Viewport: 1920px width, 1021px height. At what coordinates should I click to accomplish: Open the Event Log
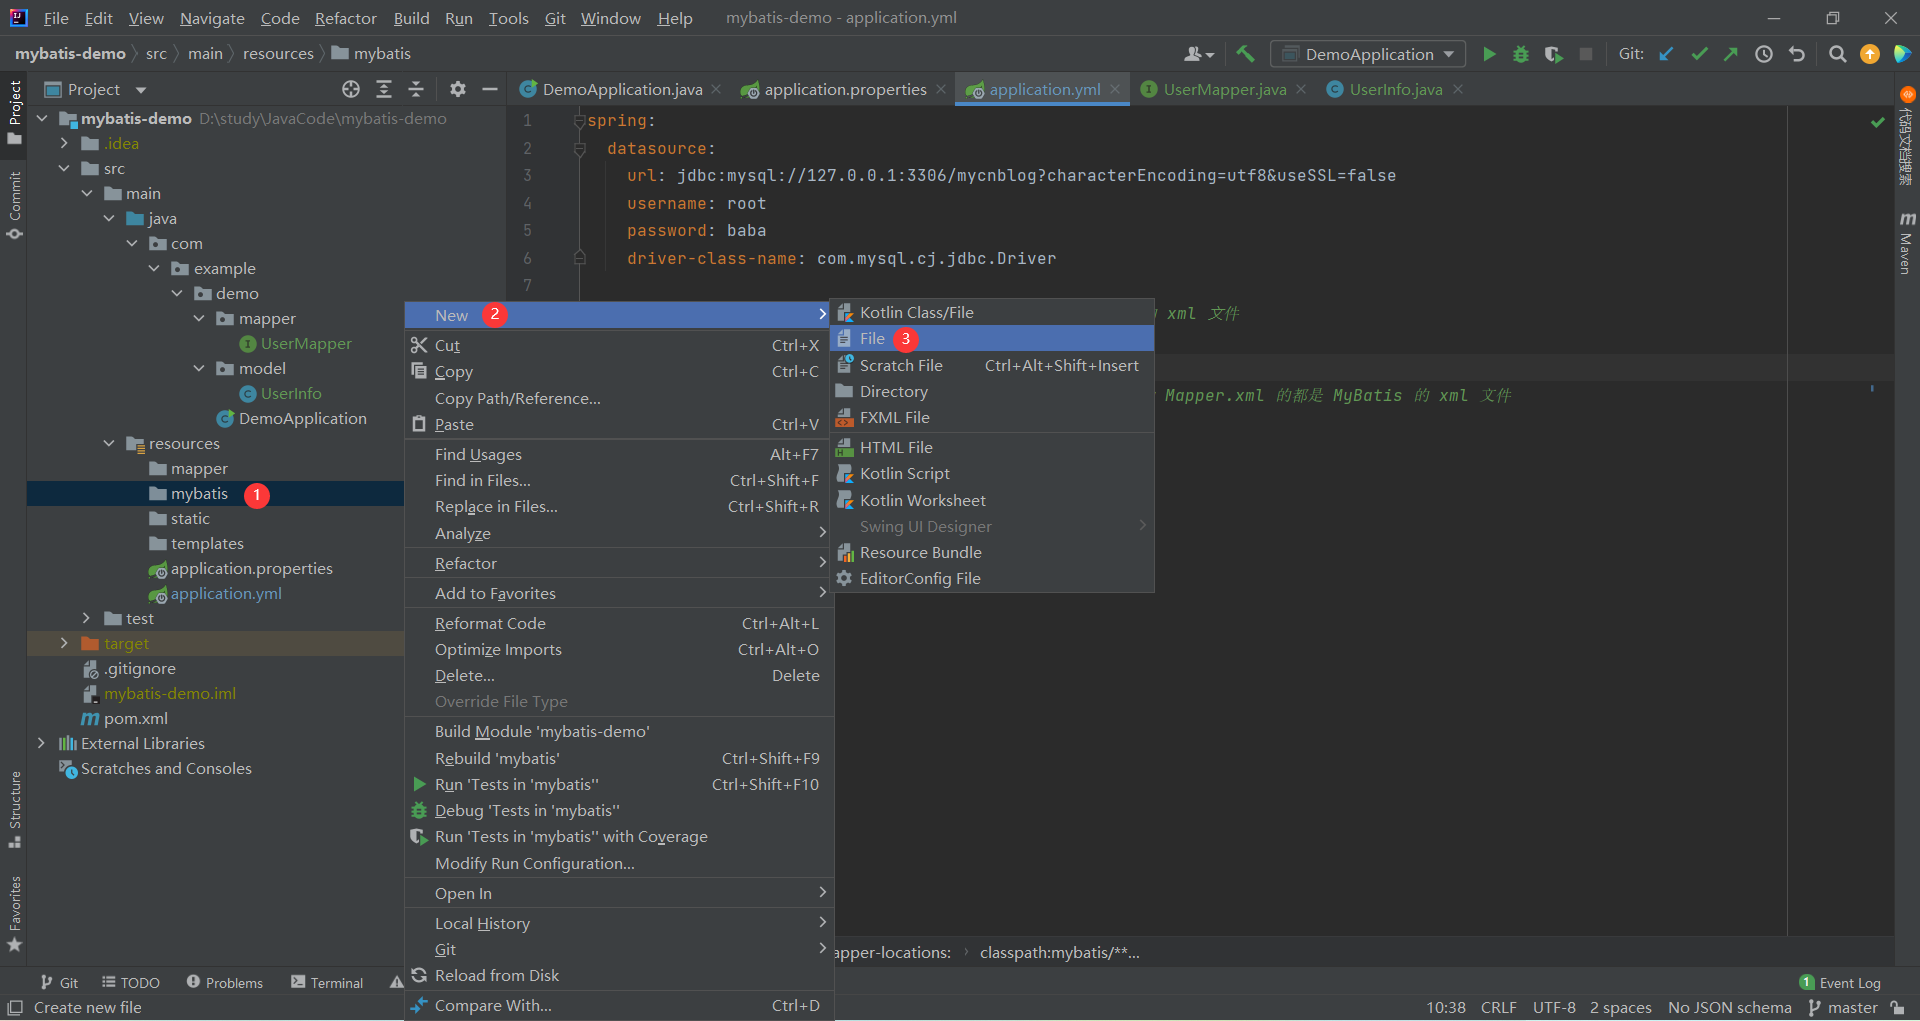[1839, 983]
